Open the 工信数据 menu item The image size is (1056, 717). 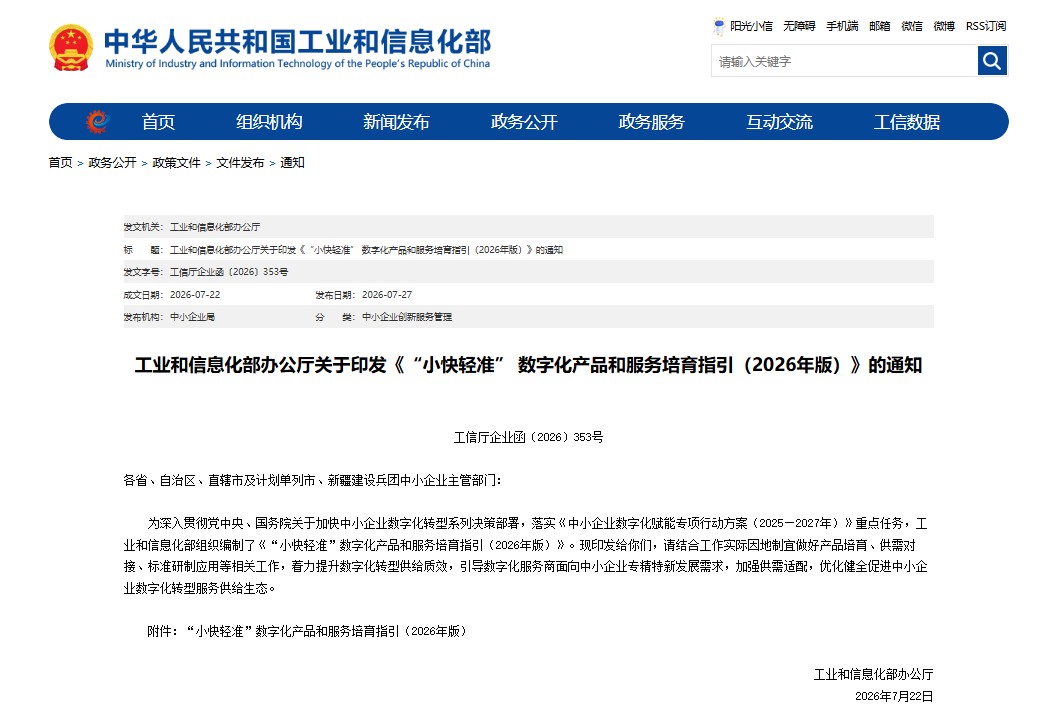[x=906, y=122]
